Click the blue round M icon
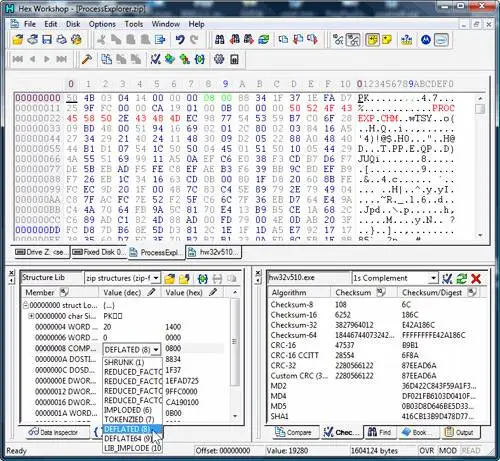 coord(426,40)
